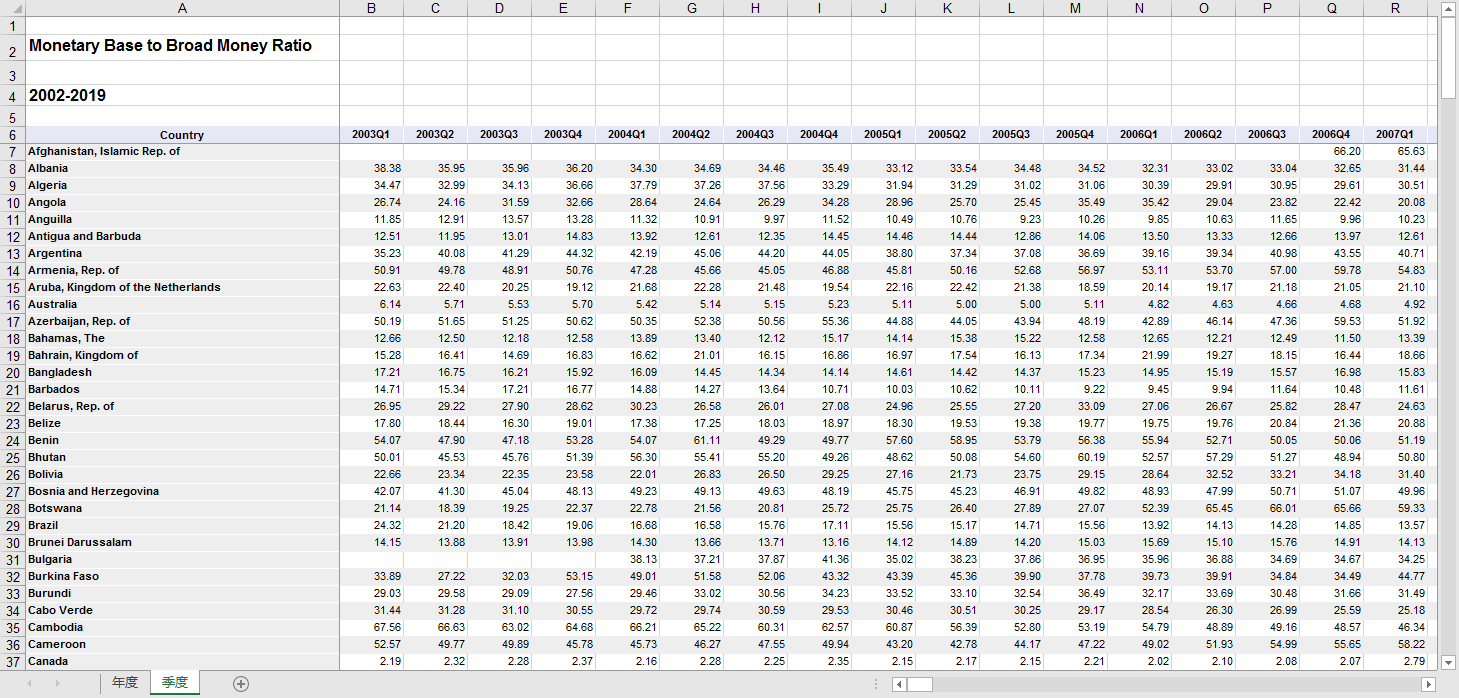Click Canada 2007Q1 value 2.79
This screenshot has width=1459, height=698.
pos(1395,661)
